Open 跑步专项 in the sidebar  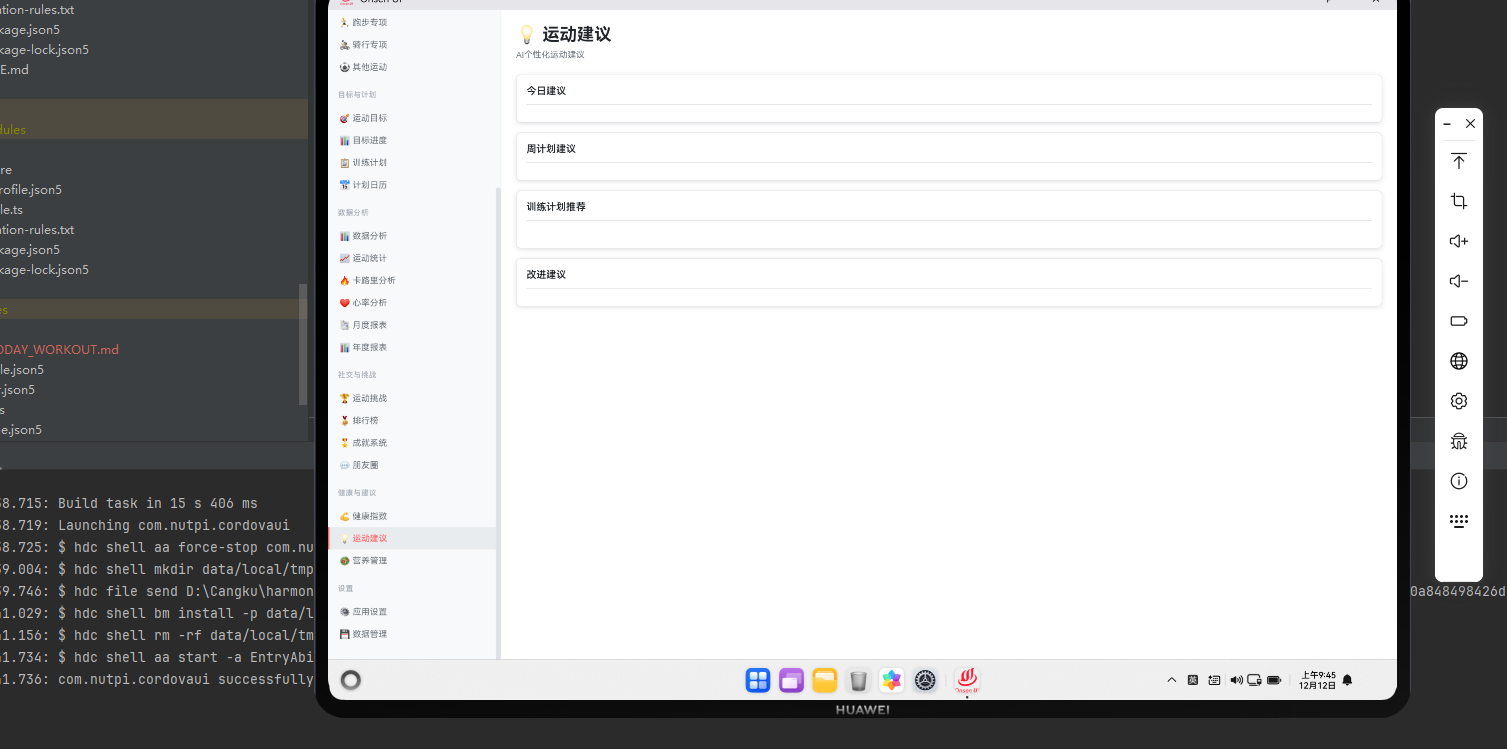coord(412,22)
